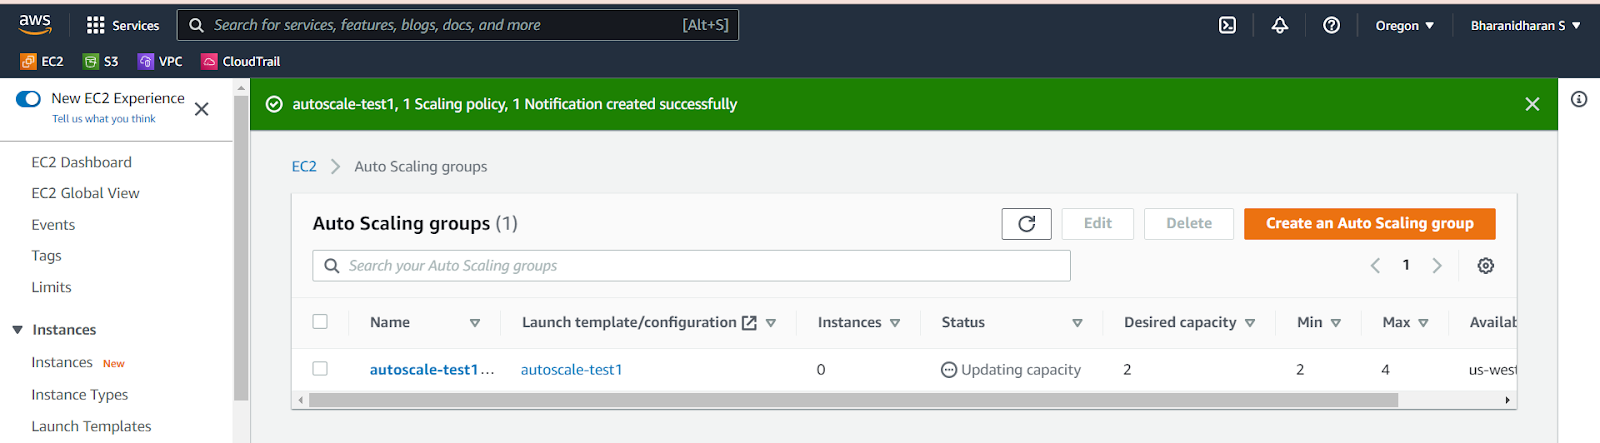Tick the select-all checkbox in table header
This screenshot has height=443, width=1600.
point(320,322)
